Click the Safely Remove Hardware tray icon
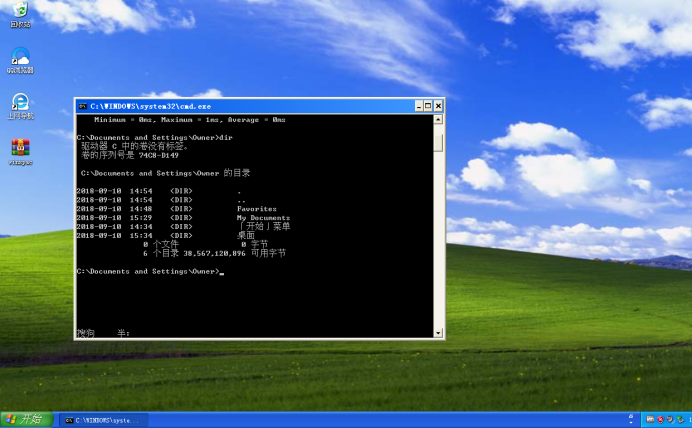Screen dimensions: 692x428 click(681, 420)
